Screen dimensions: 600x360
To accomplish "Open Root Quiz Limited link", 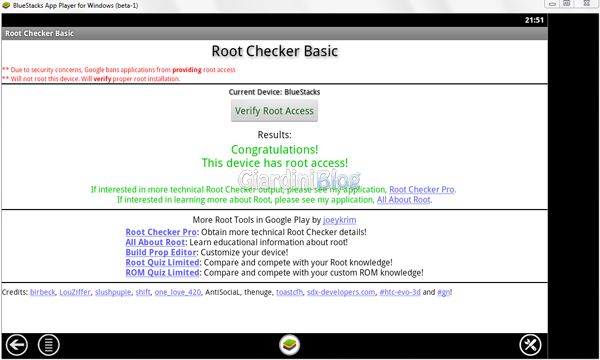I will click(162, 263).
